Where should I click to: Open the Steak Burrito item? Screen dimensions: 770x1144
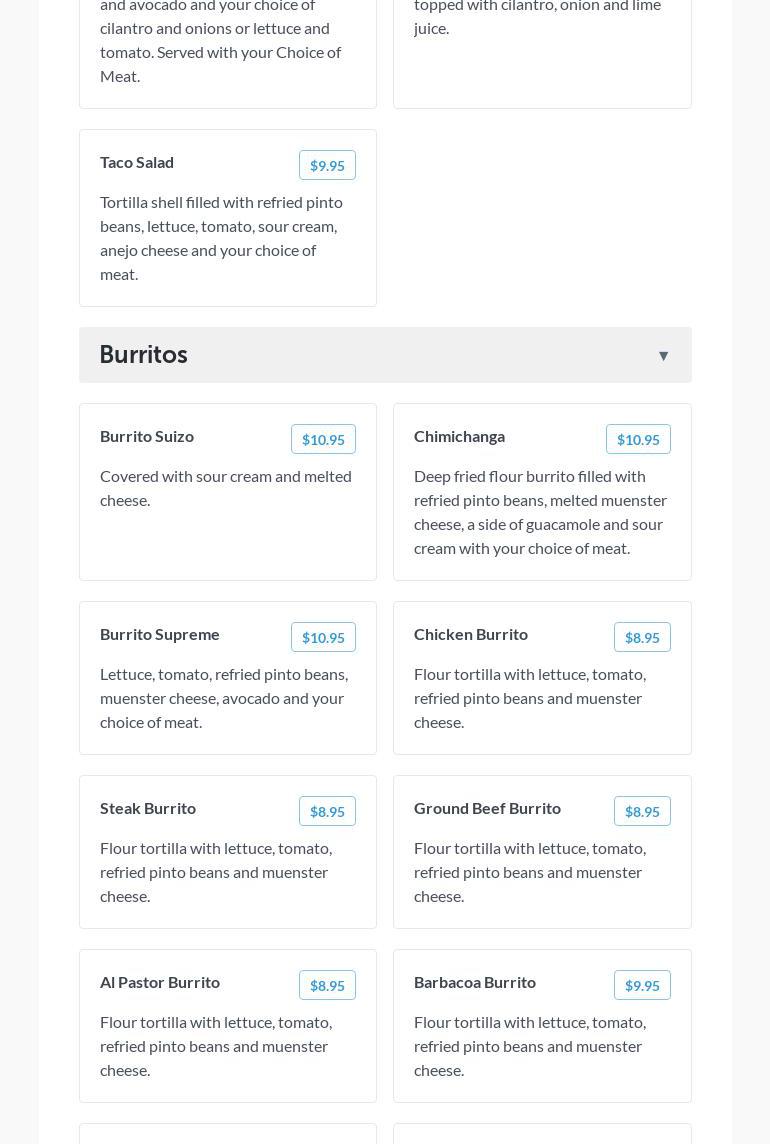(x=148, y=808)
